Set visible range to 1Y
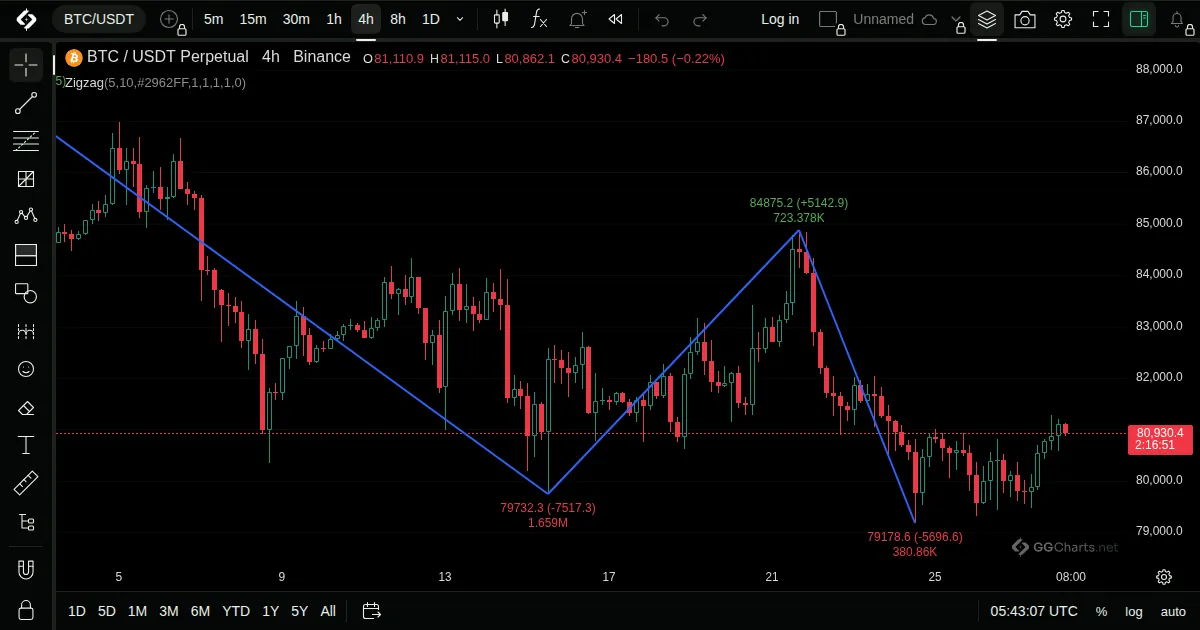Image resolution: width=1200 pixels, height=630 pixels. [x=271, y=611]
